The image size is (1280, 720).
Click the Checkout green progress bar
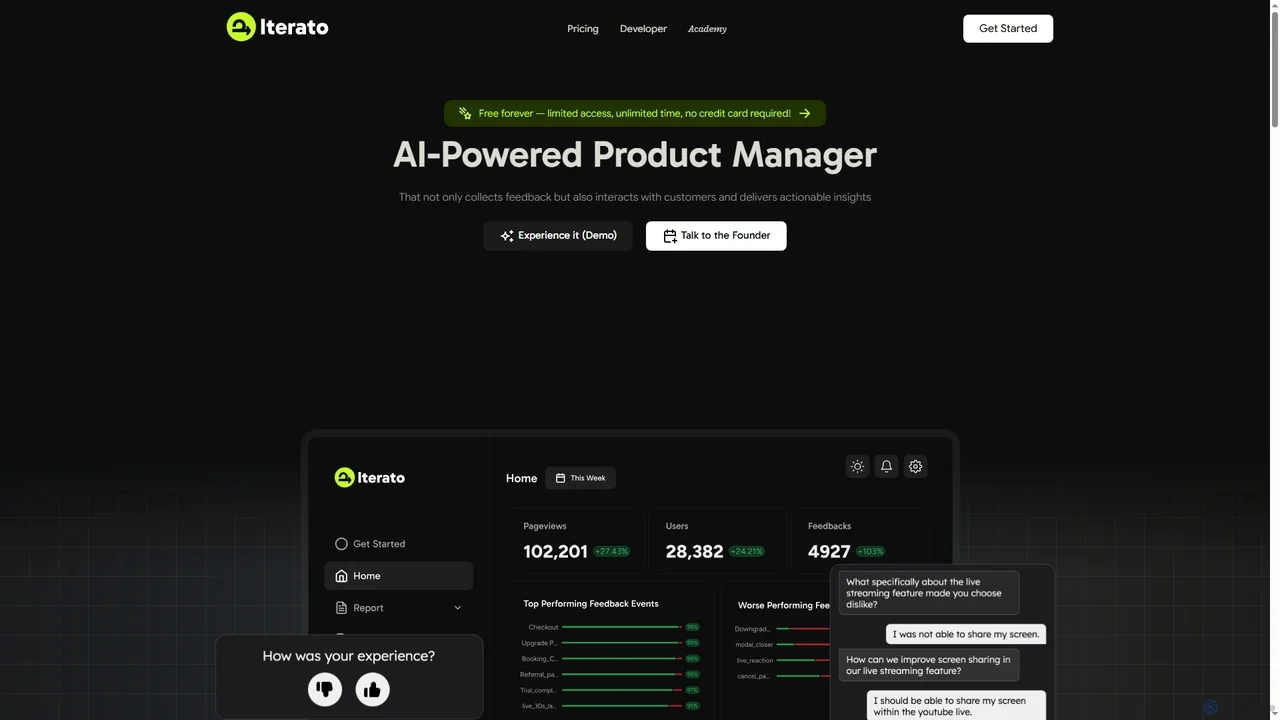(x=622, y=628)
